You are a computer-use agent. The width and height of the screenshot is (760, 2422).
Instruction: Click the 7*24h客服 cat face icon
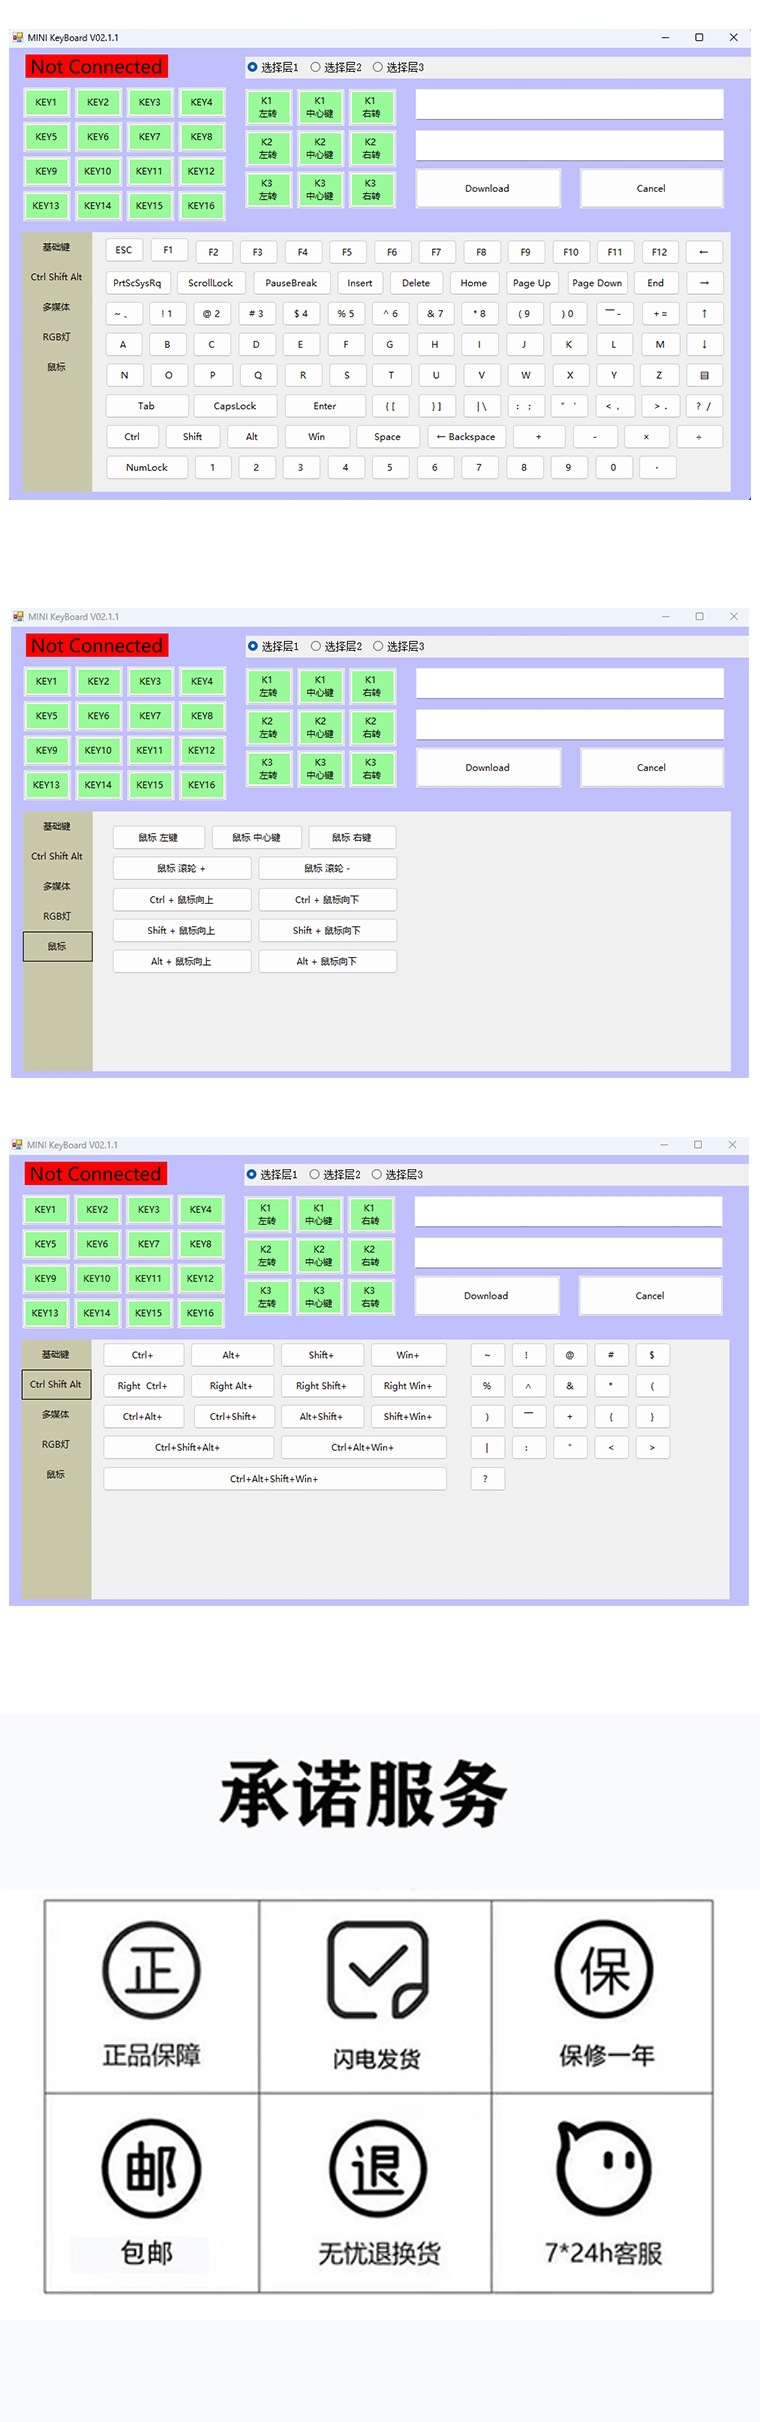(x=604, y=2167)
